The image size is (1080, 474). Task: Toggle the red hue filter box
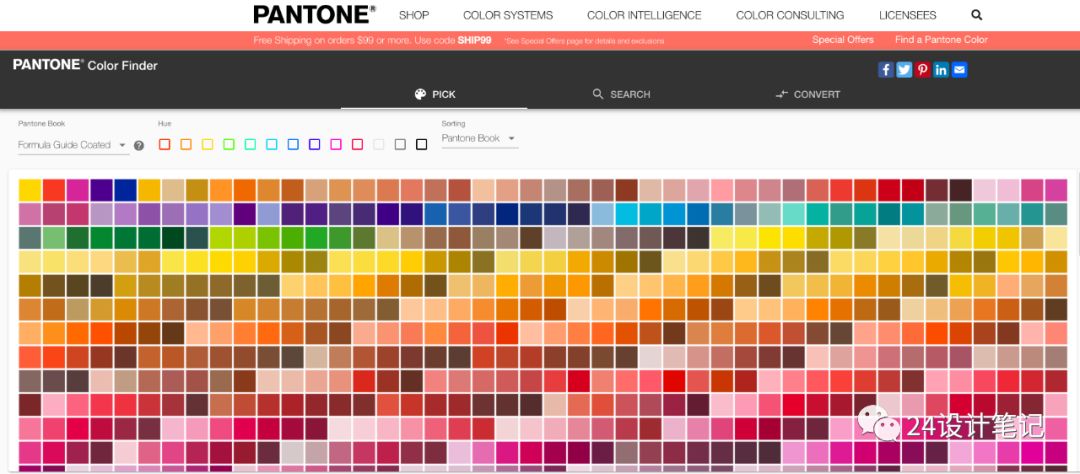(164, 144)
